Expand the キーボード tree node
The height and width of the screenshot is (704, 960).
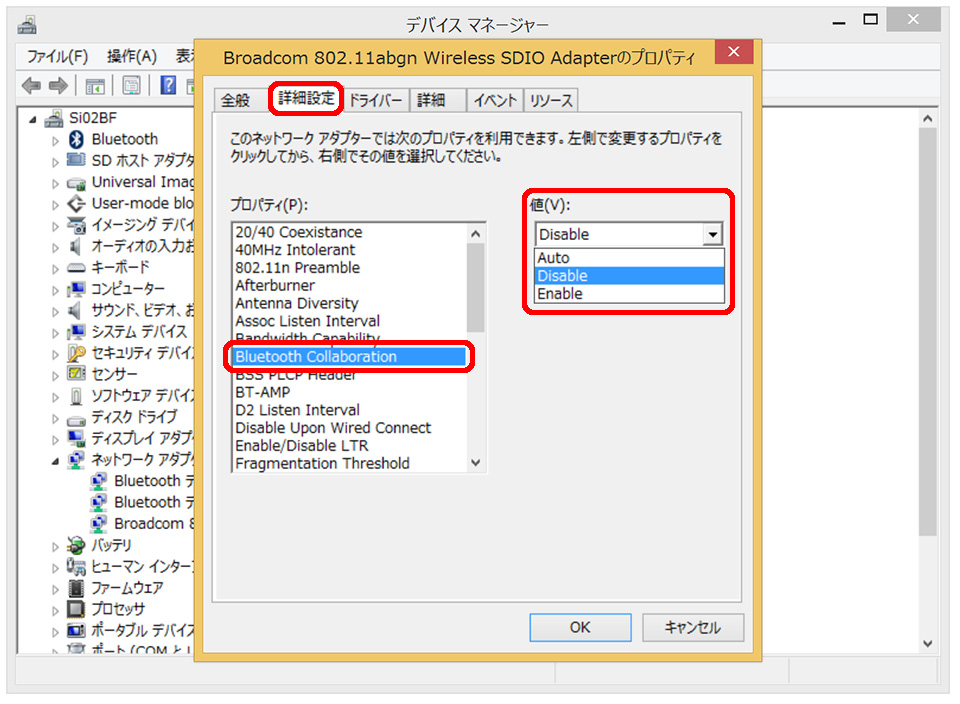[55, 269]
